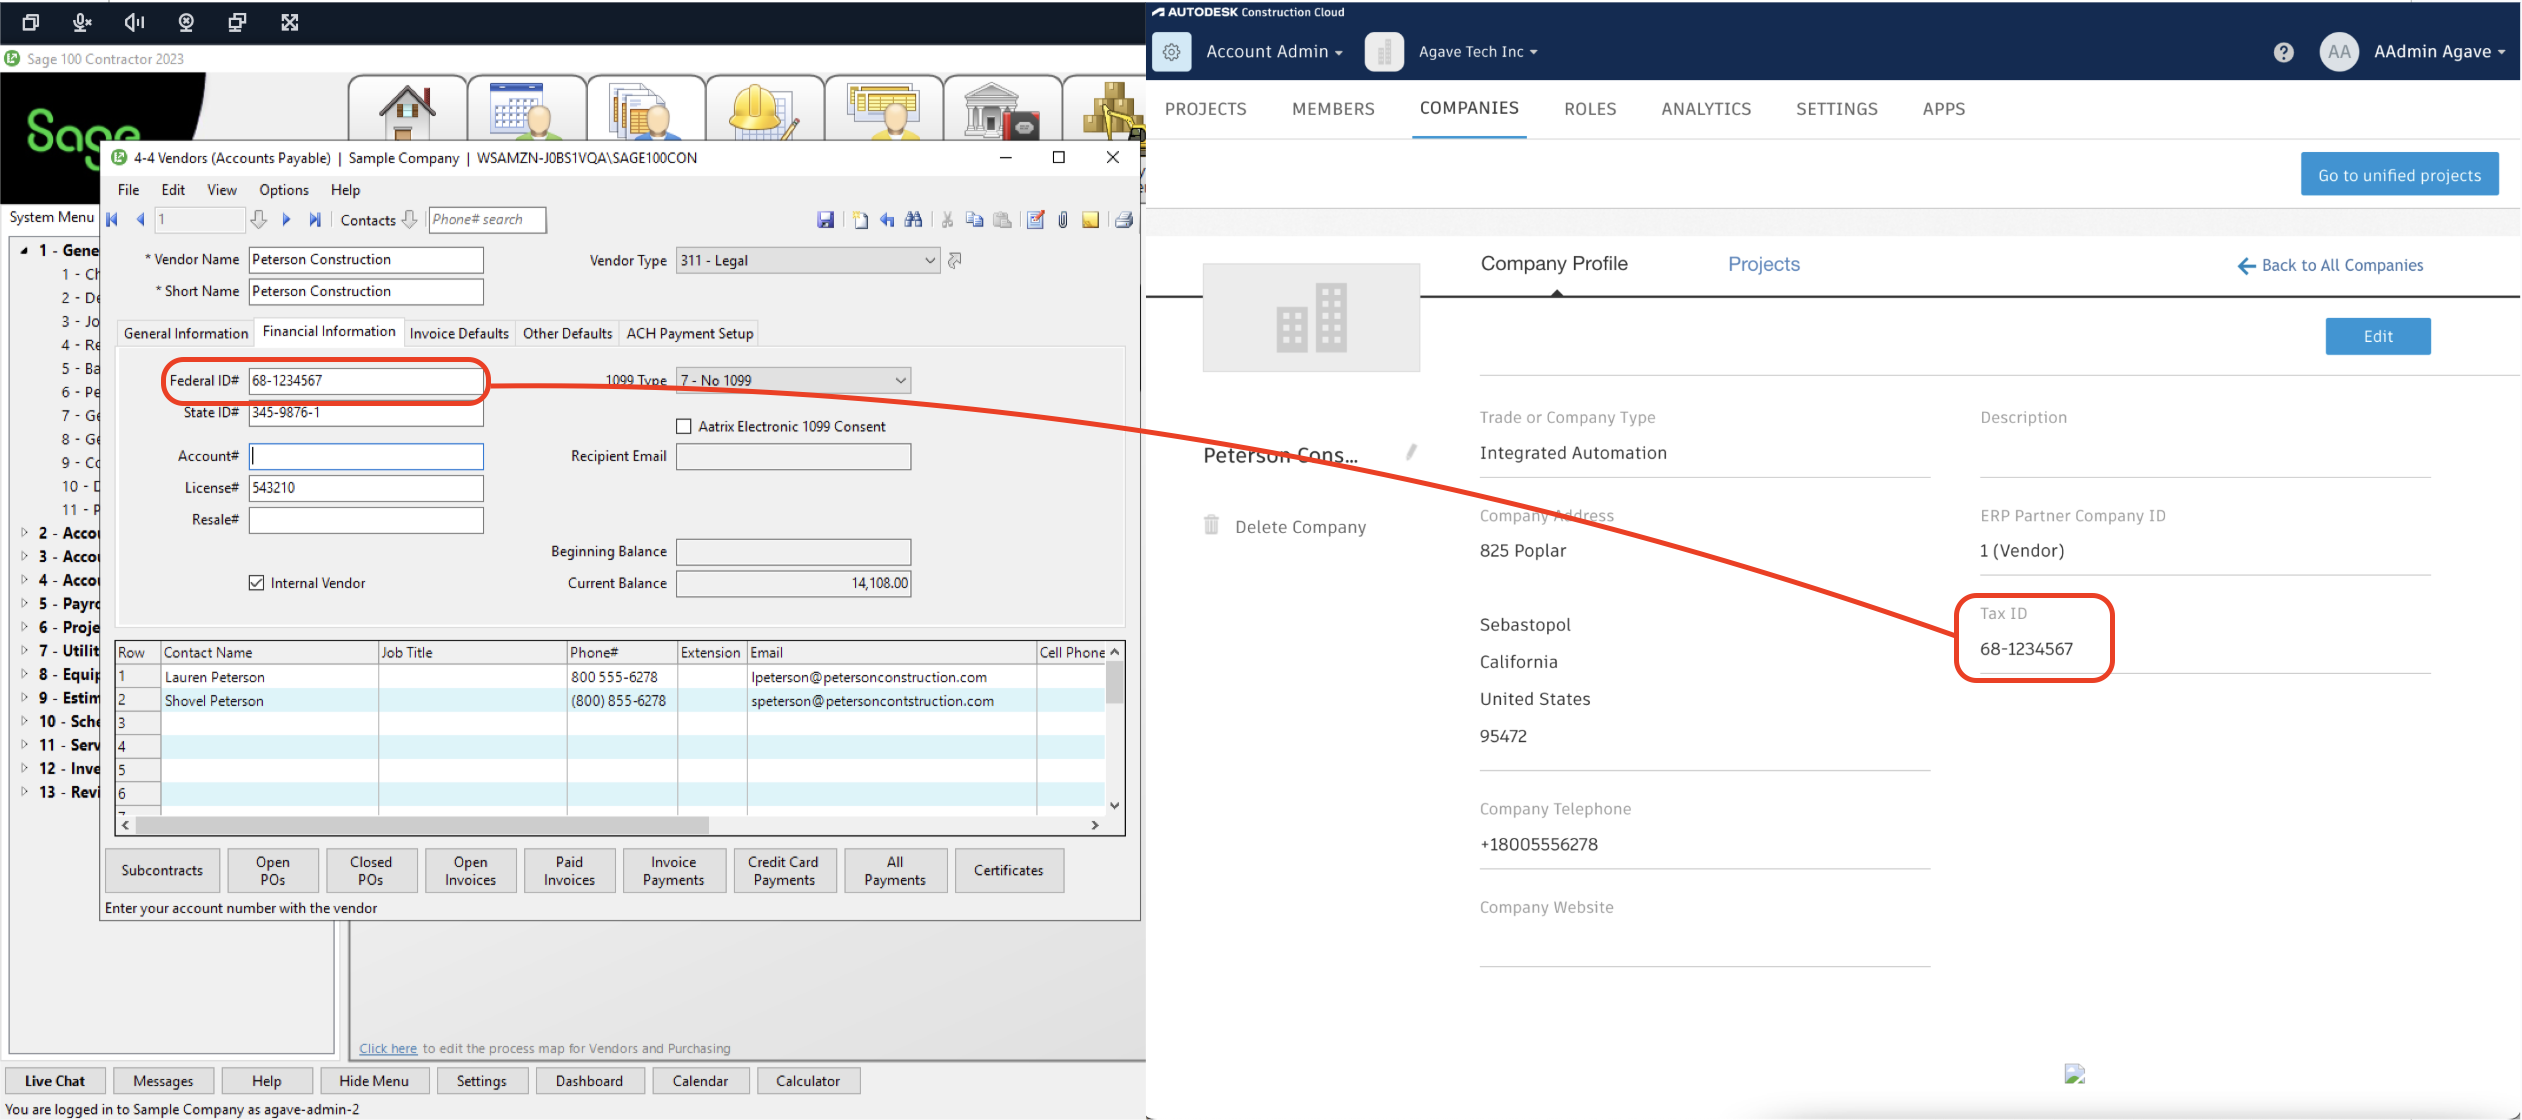2522x1120 pixels.
Task: Click the Phone# search input field
Action: click(x=487, y=219)
